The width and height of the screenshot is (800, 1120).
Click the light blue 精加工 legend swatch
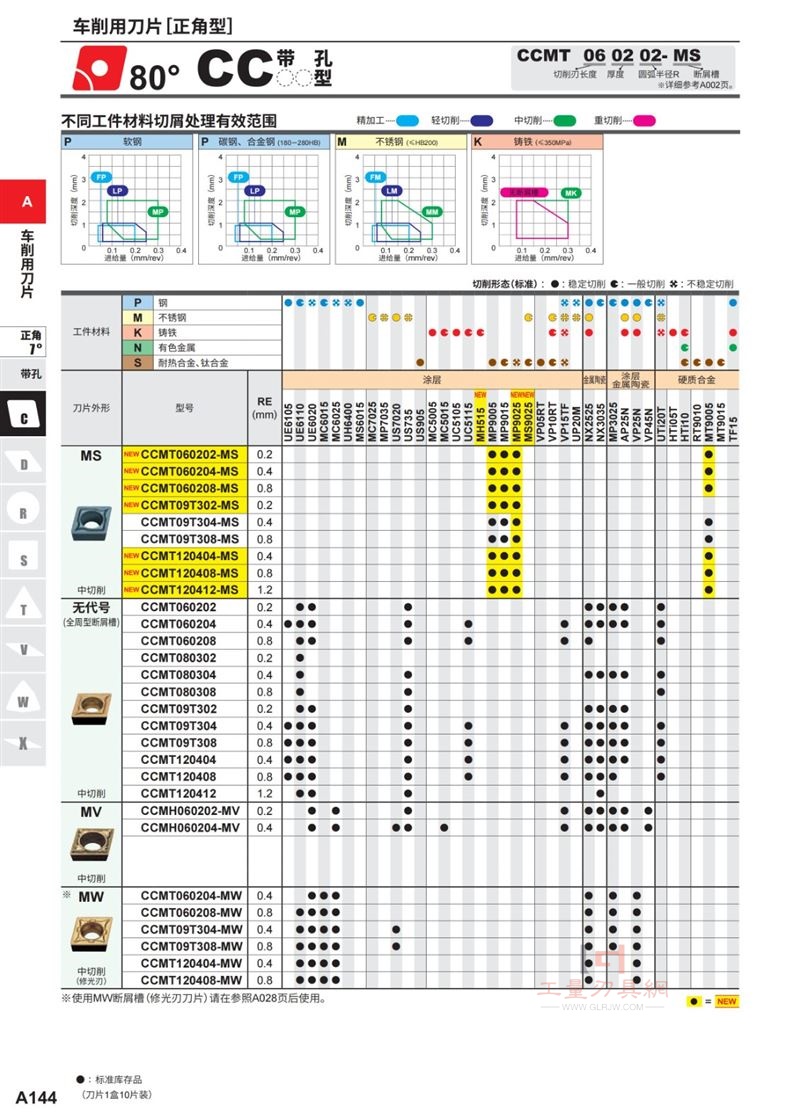[407, 121]
